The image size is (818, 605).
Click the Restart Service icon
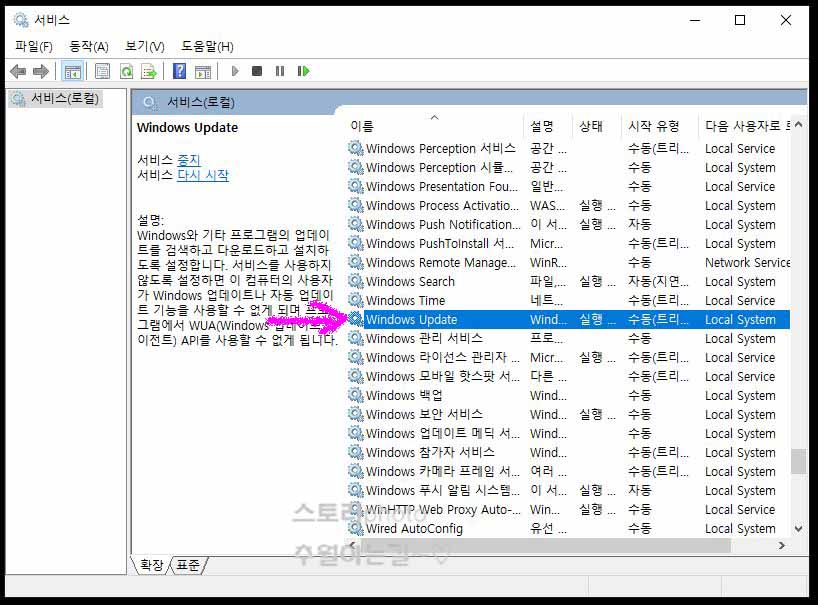point(303,71)
